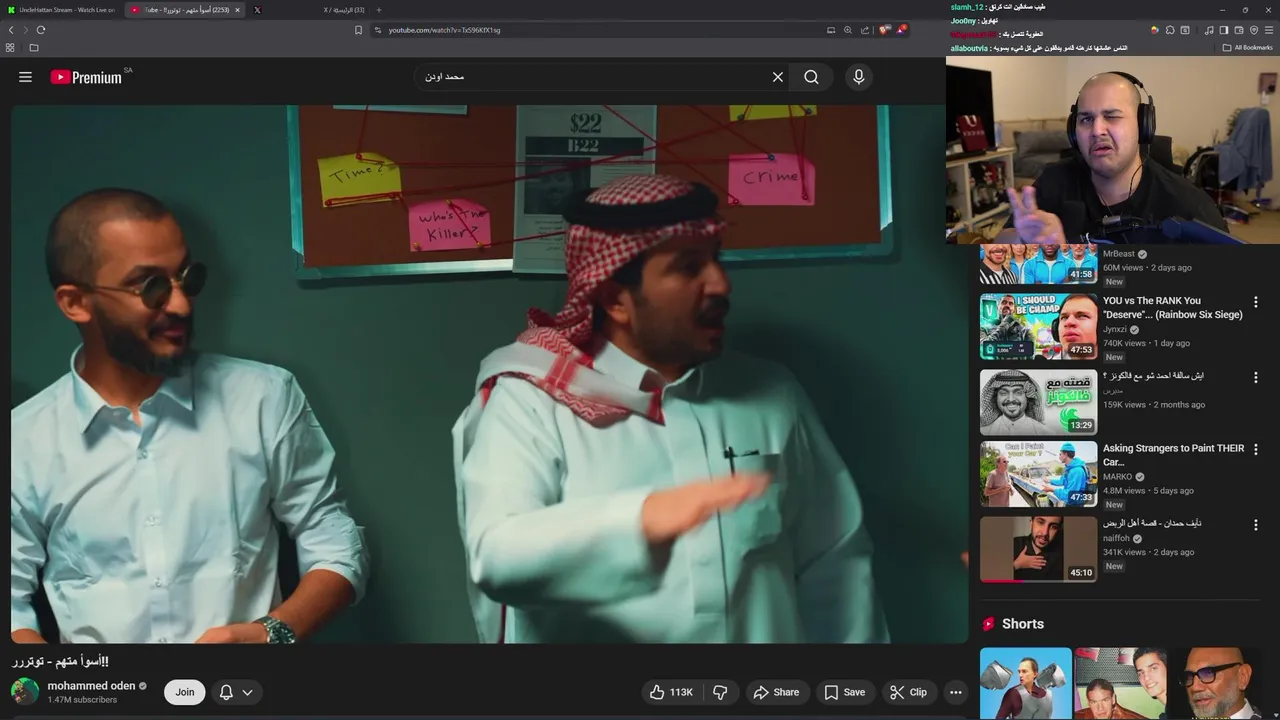Open more actions ellipsis under video

pyautogui.click(x=955, y=692)
